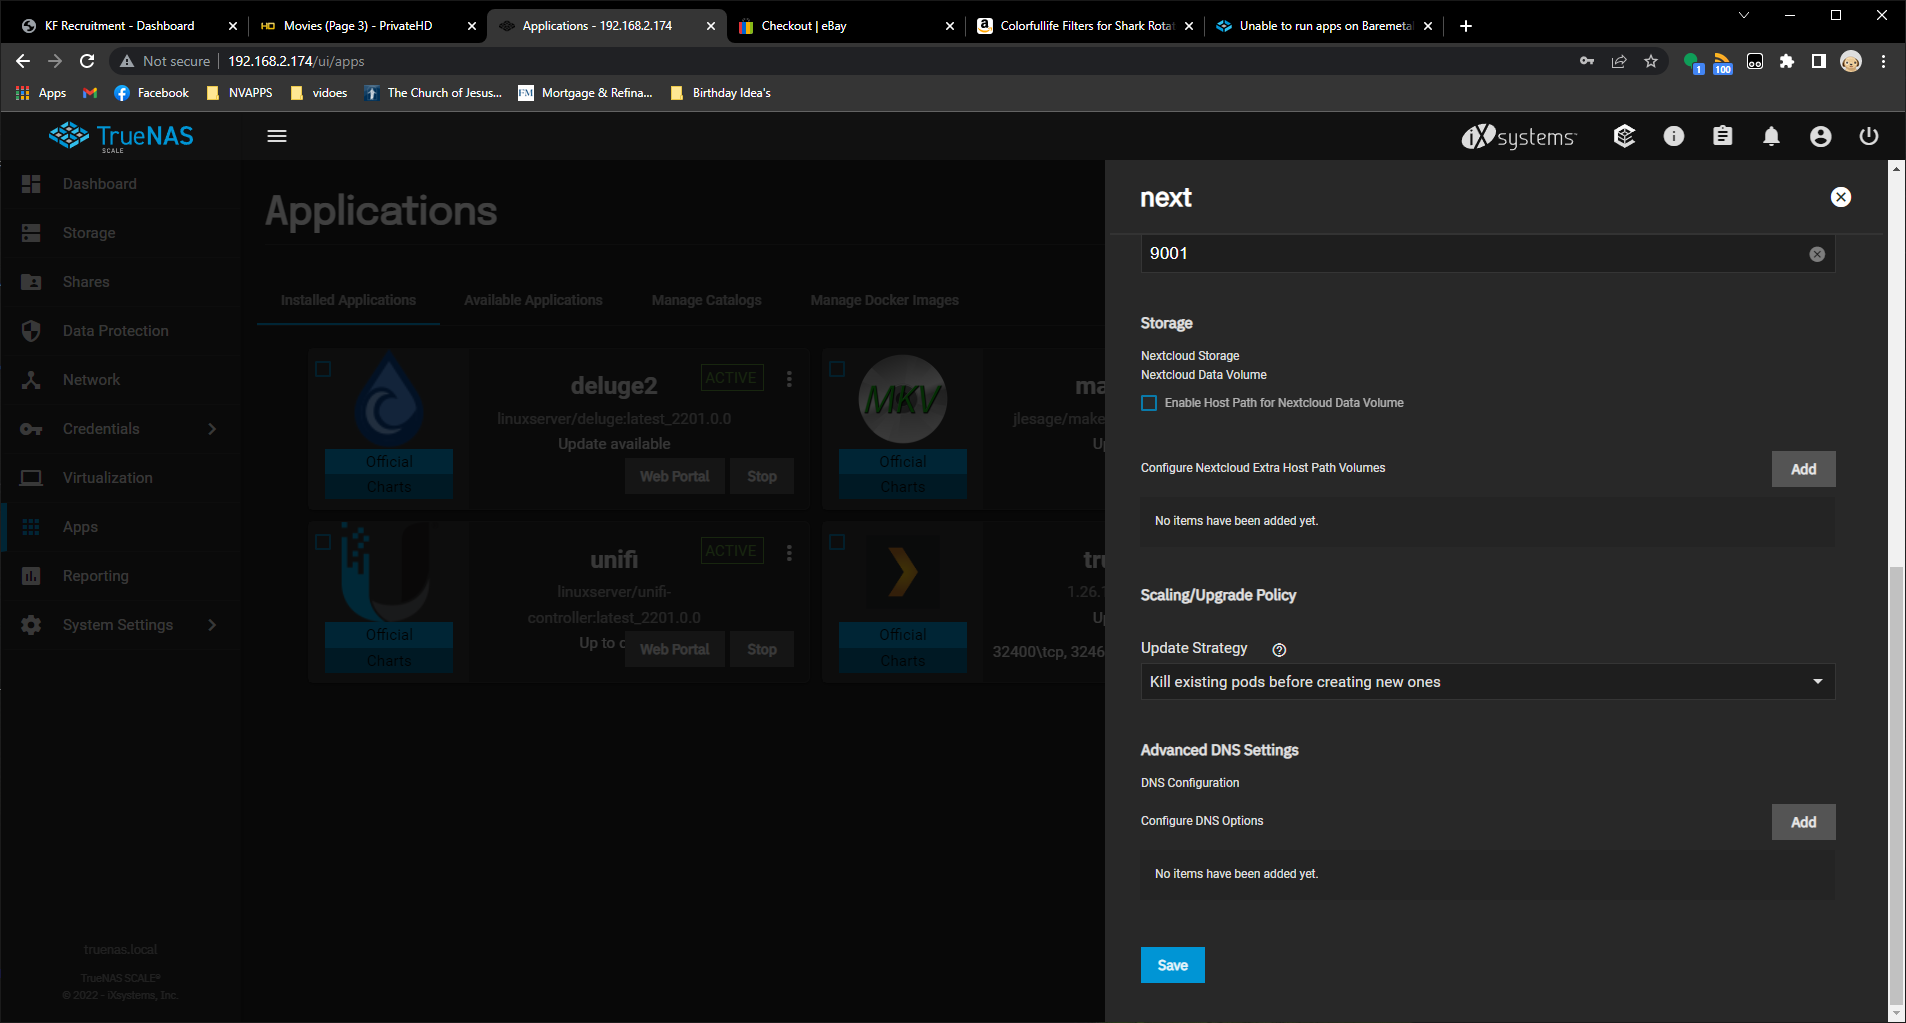
Task: Open Chrome extensions puzzle icon
Action: (1787, 61)
